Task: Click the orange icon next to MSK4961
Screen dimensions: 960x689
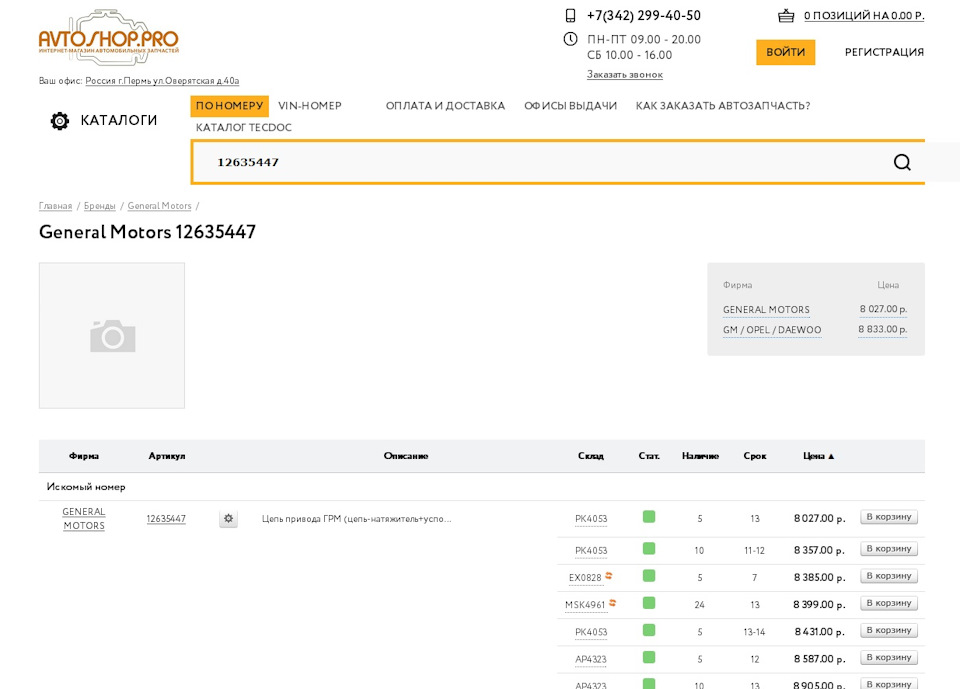Action: click(x=612, y=603)
